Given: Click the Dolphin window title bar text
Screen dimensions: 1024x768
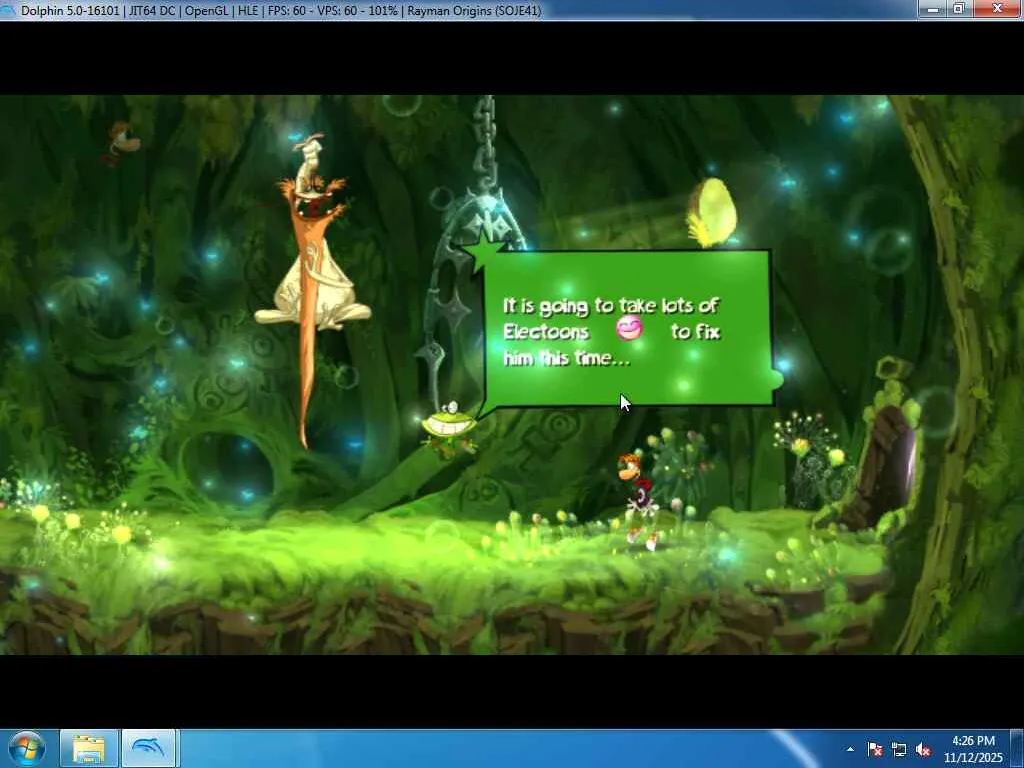Looking at the screenshot, I should tap(281, 10).
